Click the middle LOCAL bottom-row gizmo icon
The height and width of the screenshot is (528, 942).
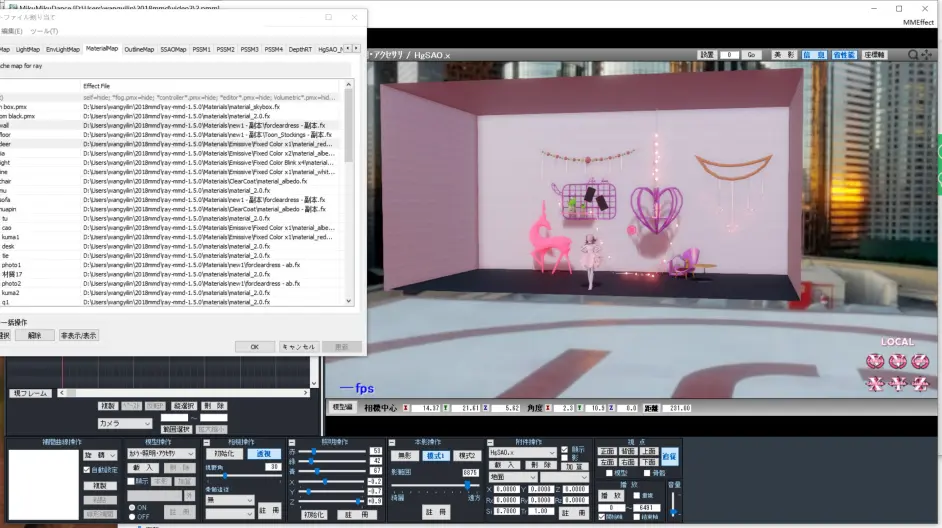(898, 383)
